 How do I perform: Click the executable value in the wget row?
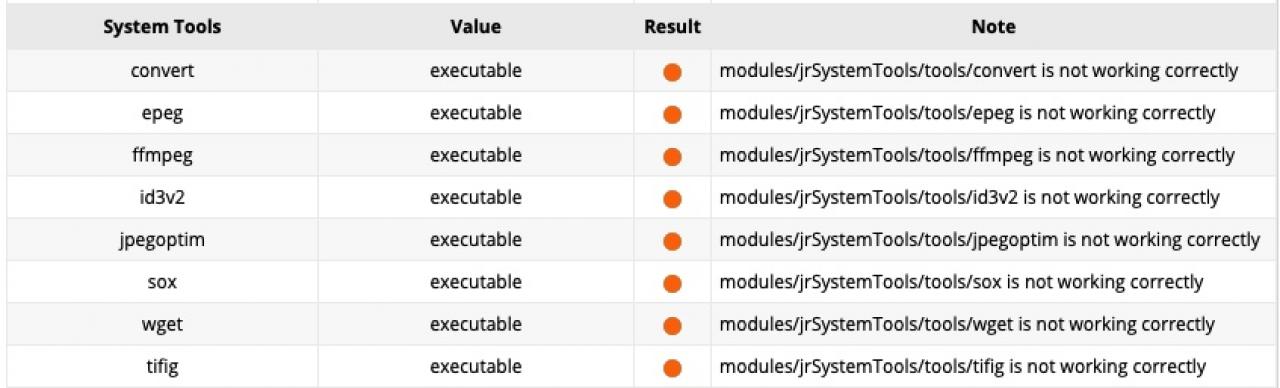tap(476, 324)
